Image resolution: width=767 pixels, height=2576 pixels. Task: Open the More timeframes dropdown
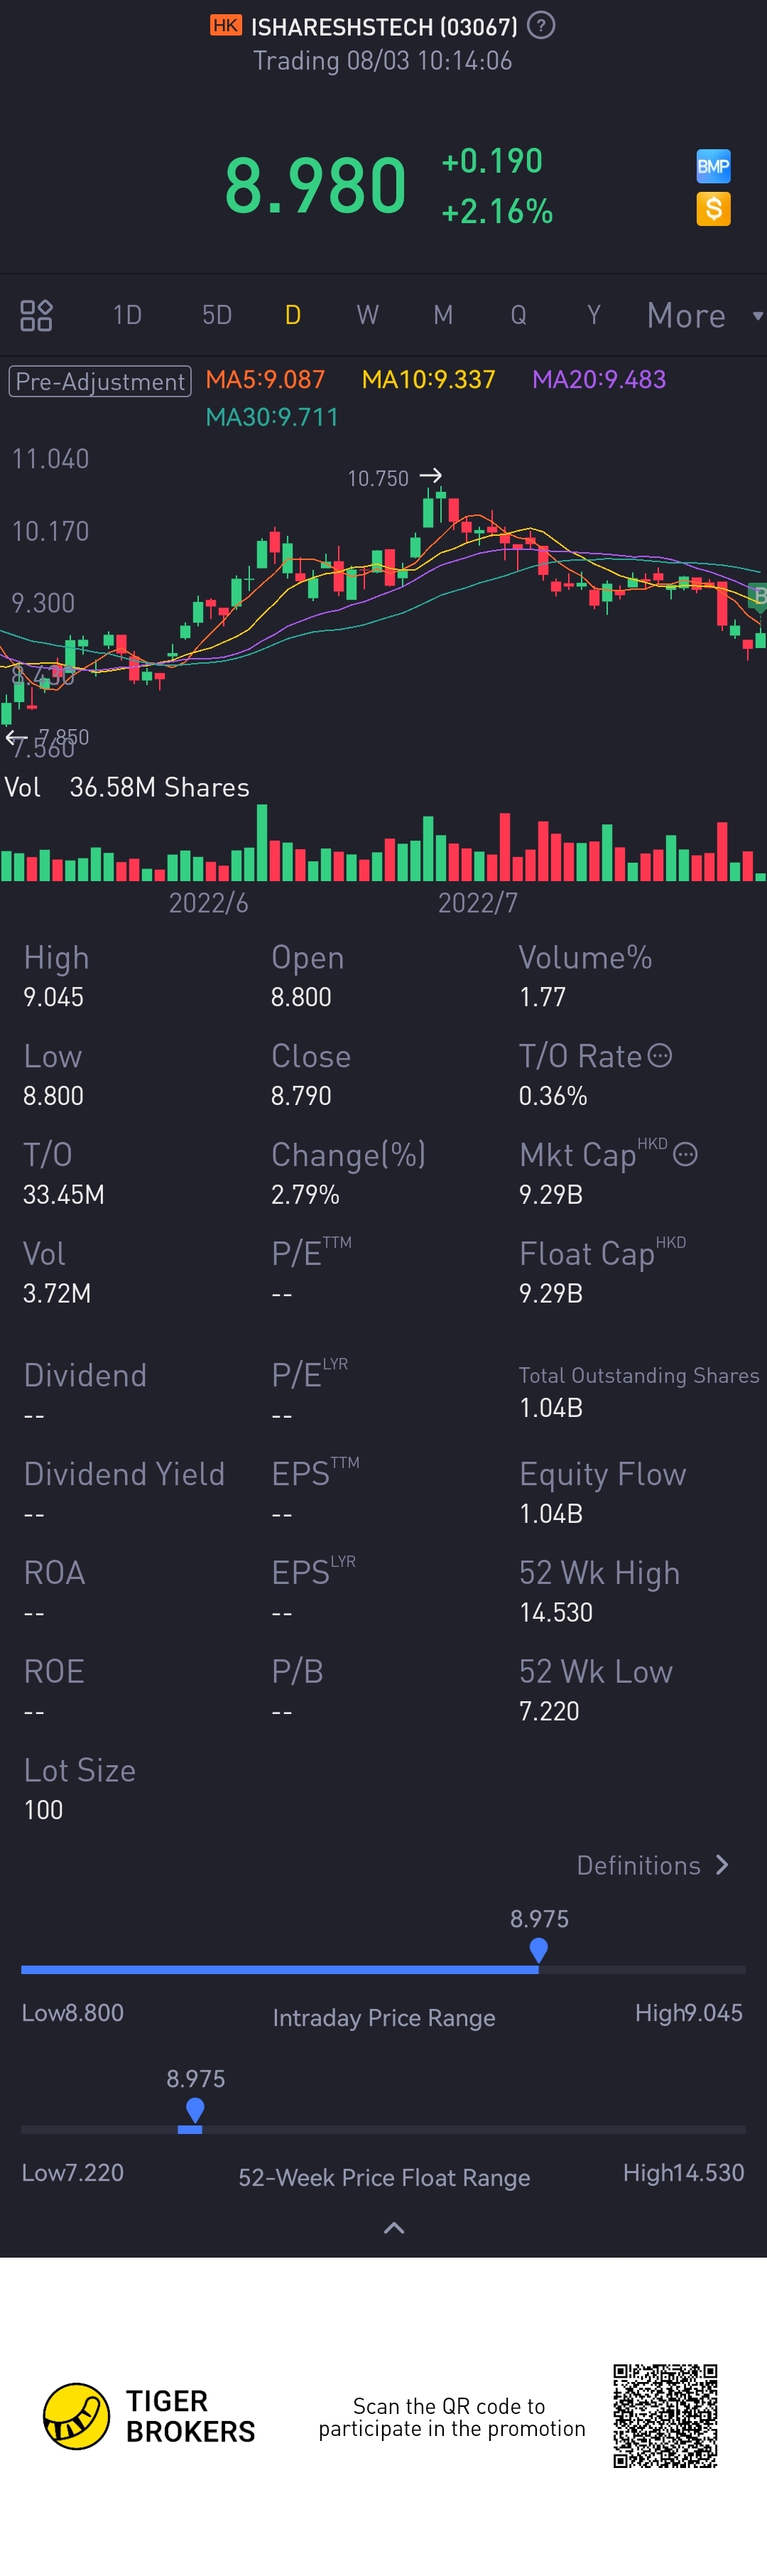point(702,315)
